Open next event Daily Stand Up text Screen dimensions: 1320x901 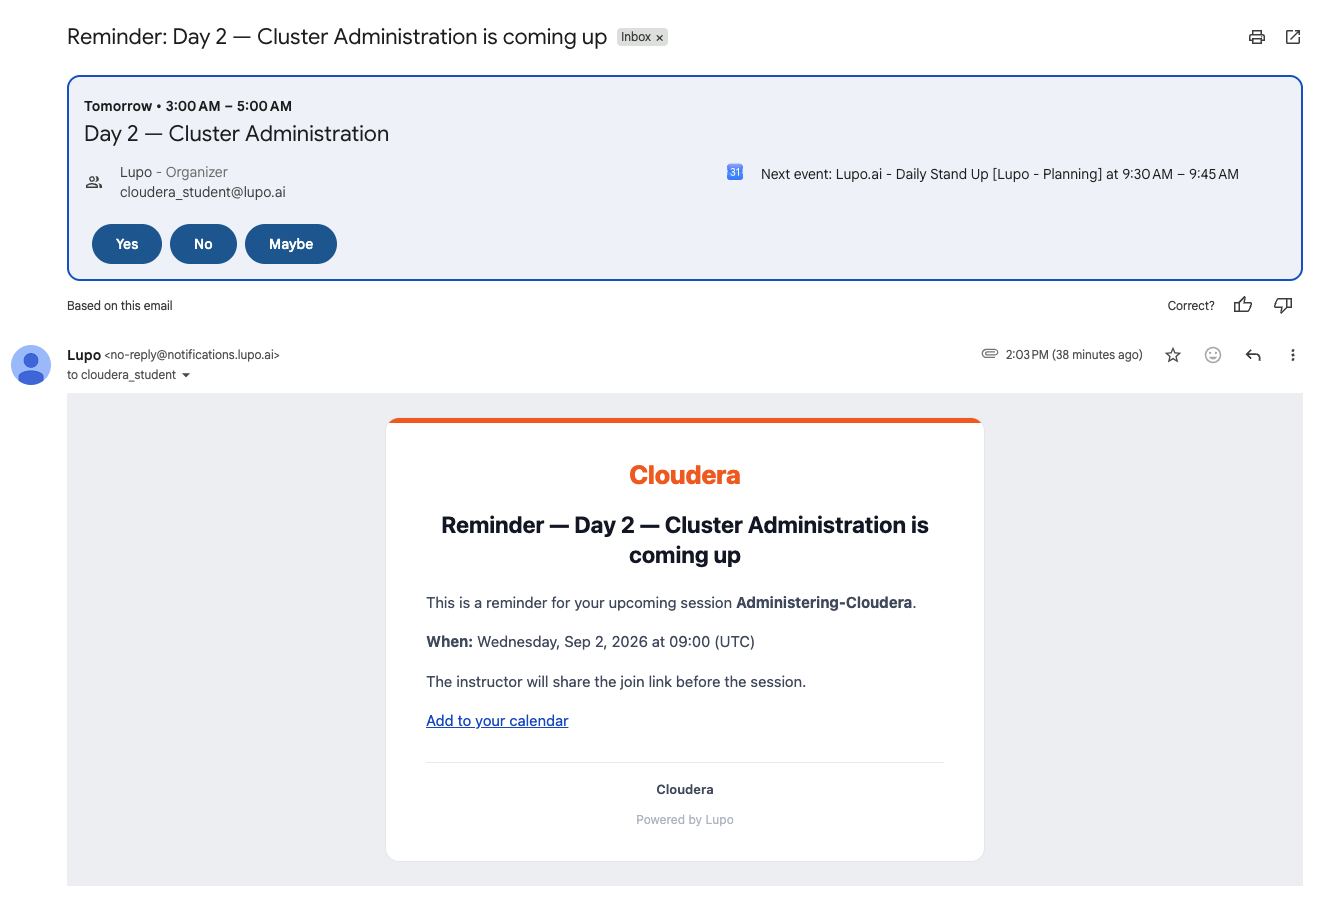click(999, 174)
